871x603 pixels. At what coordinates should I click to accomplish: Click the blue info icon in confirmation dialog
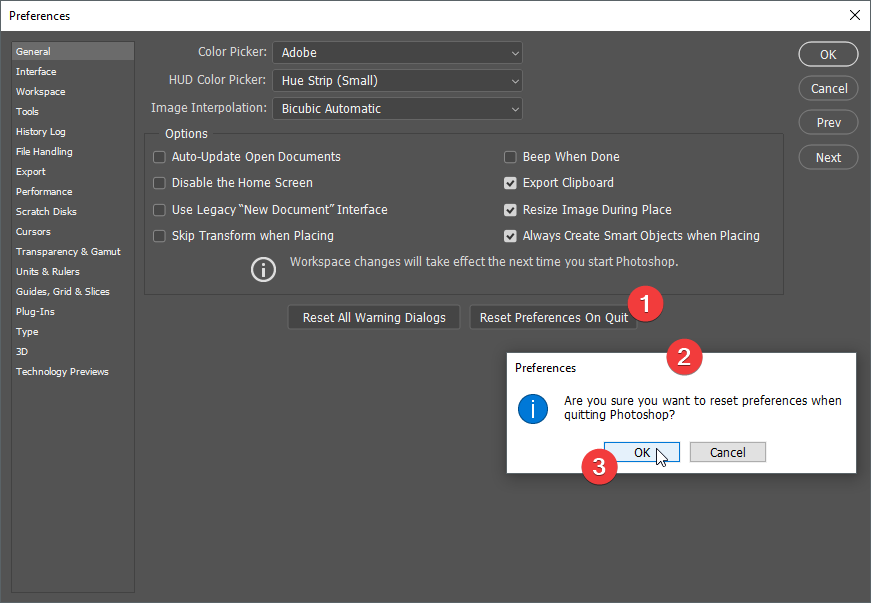pyautogui.click(x=533, y=409)
